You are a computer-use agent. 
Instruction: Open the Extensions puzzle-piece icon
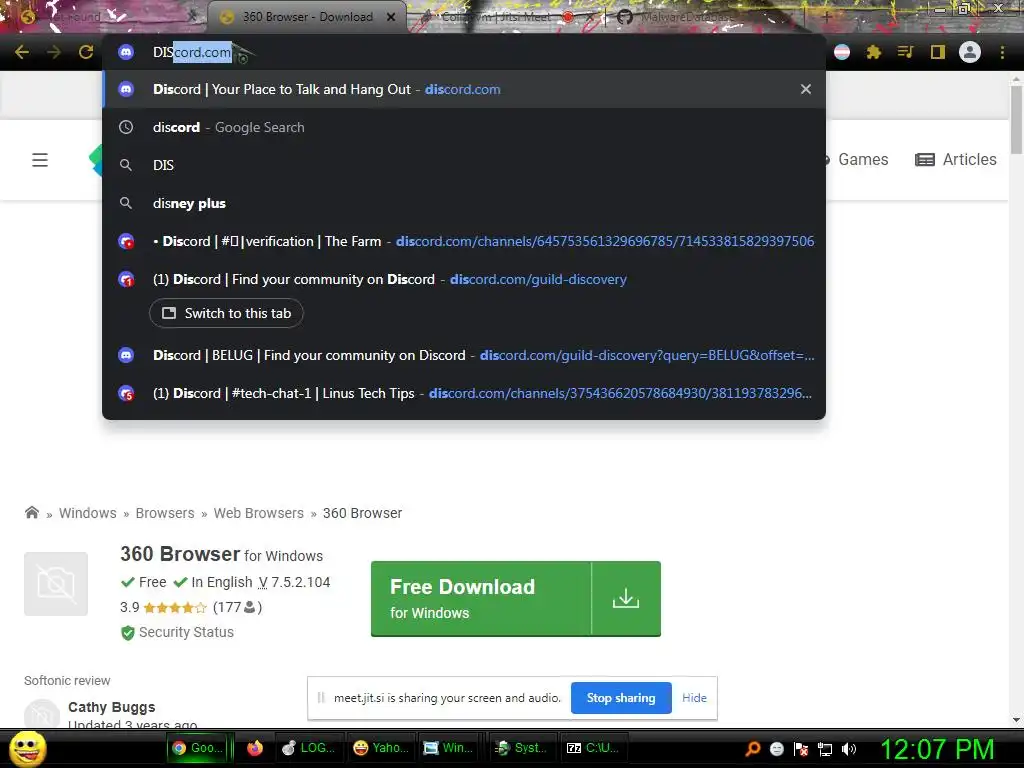[874, 52]
